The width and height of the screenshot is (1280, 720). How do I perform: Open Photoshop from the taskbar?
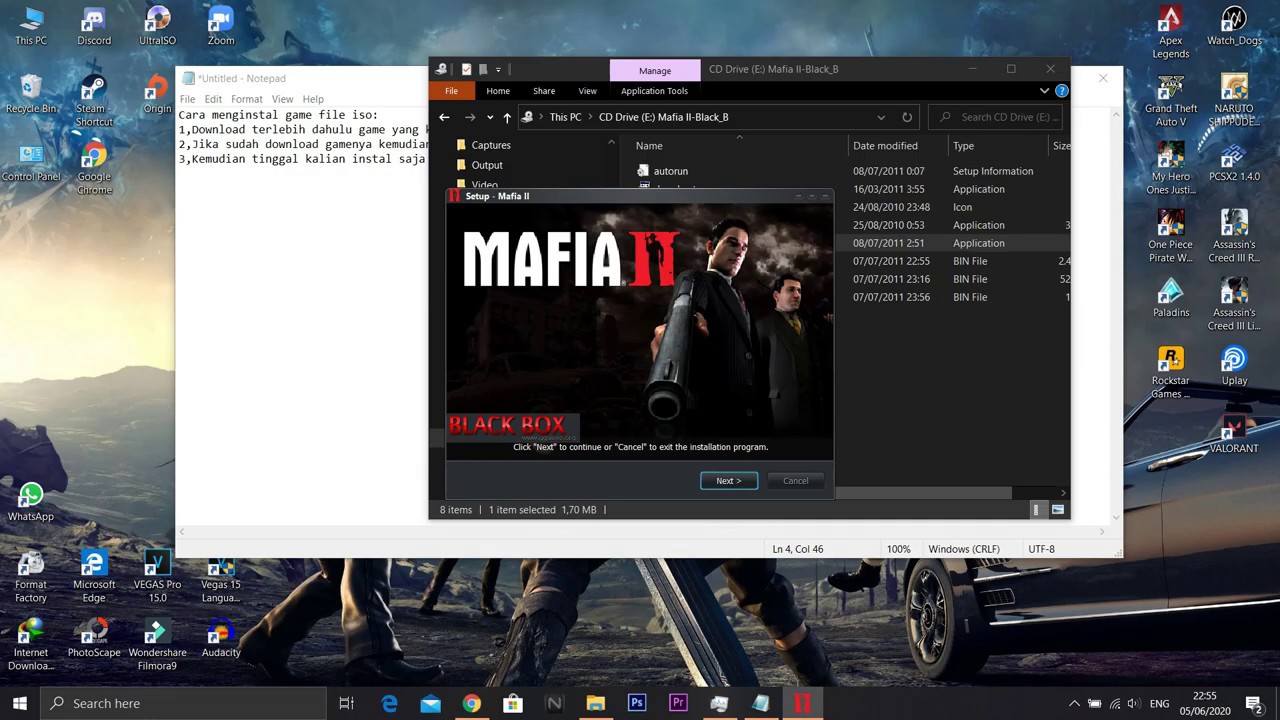click(636, 703)
